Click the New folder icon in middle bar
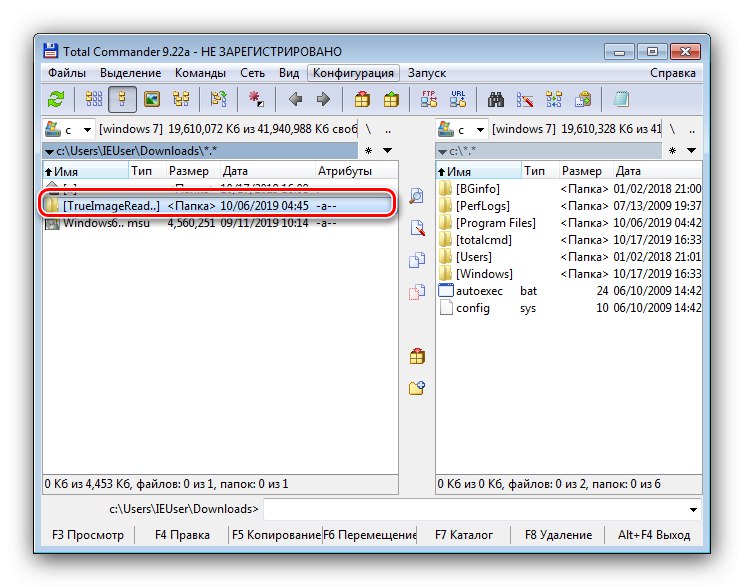Image resolution: width=744 pixels, height=587 pixels. (417, 388)
